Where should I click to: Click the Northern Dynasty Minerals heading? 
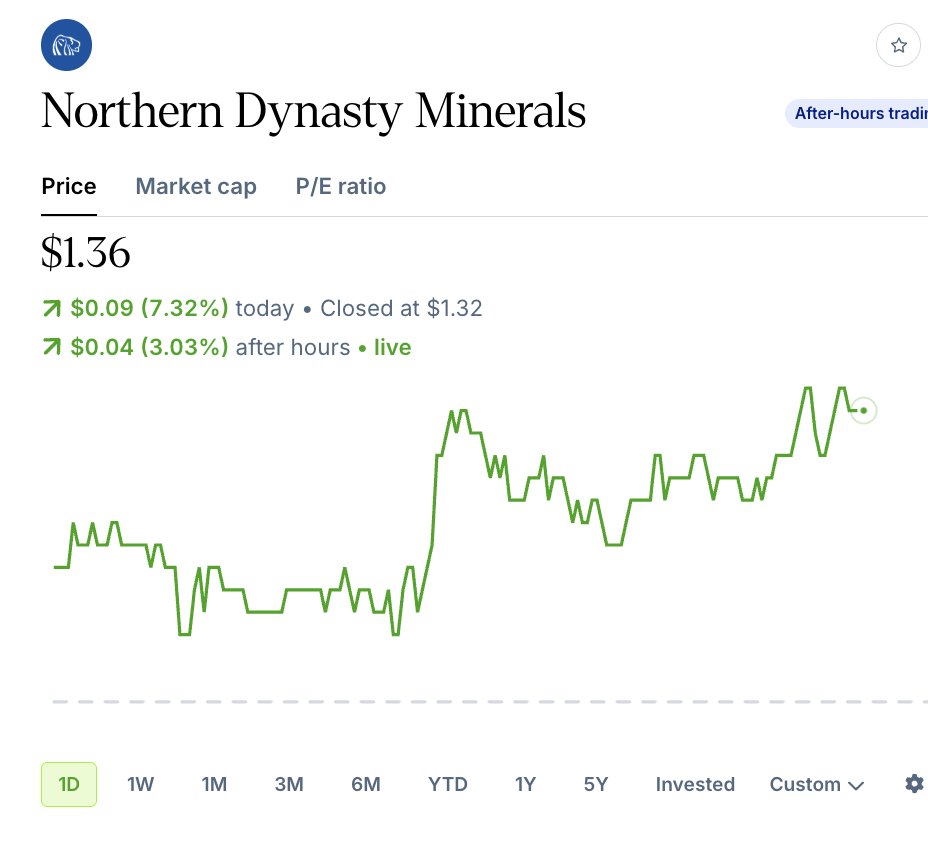tap(314, 111)
